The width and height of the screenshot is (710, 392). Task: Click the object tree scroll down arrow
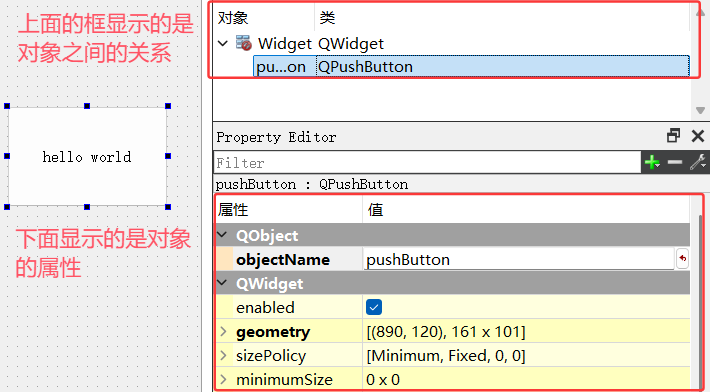pos(700,110)
